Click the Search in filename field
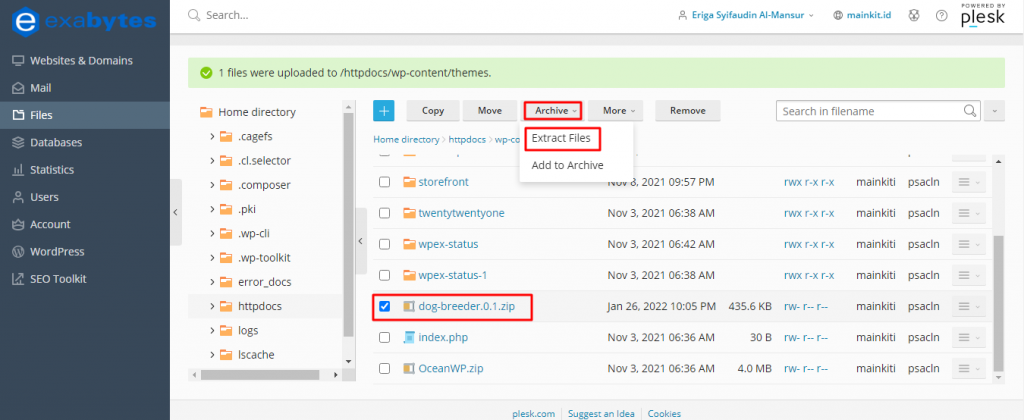The height and width of the screenshot is (420, 1024). [x=868, y=111]
